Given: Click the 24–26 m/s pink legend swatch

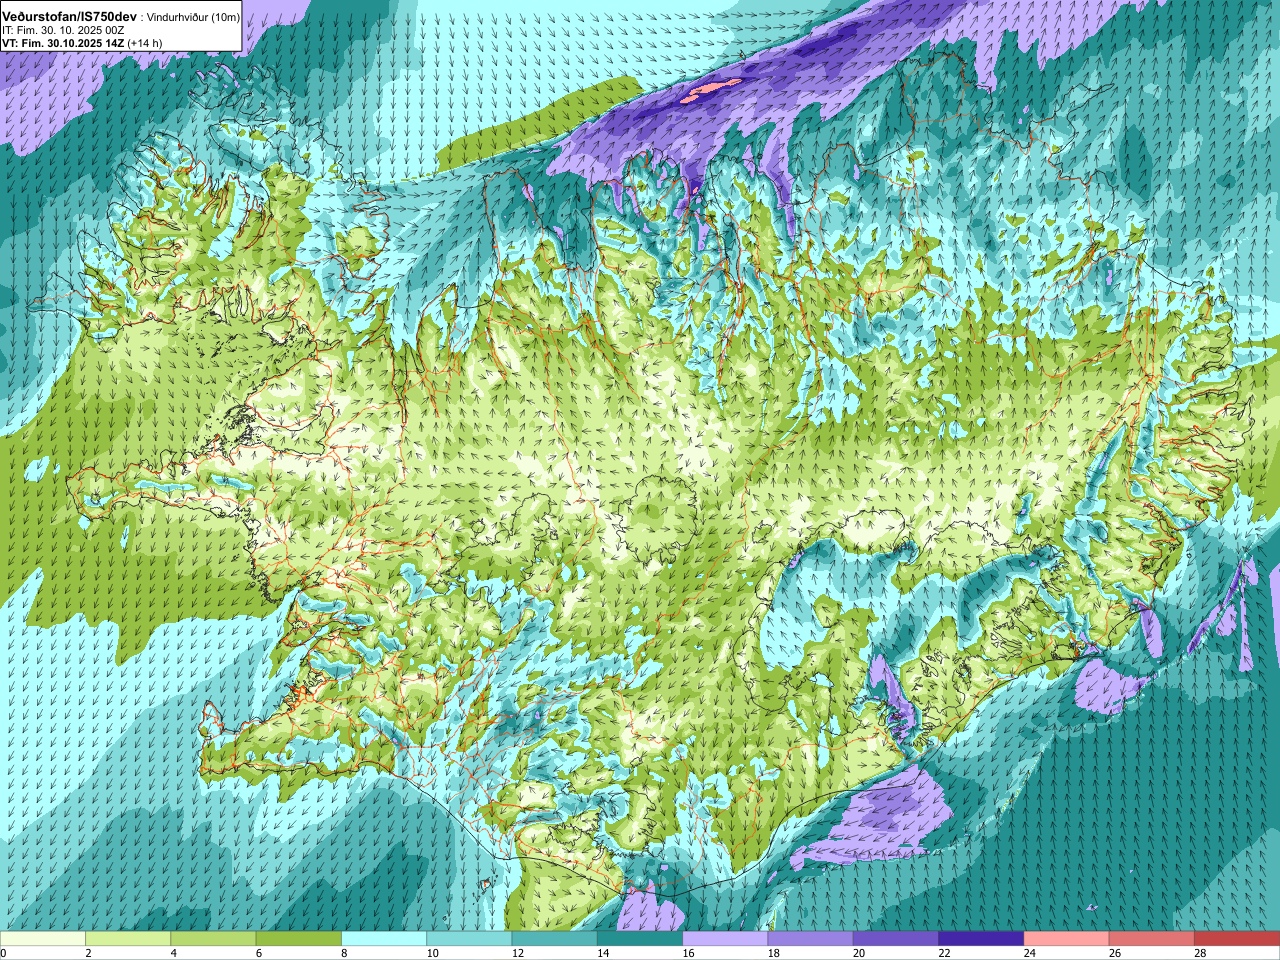Looking at the screenshot, I should point(1067,939).
